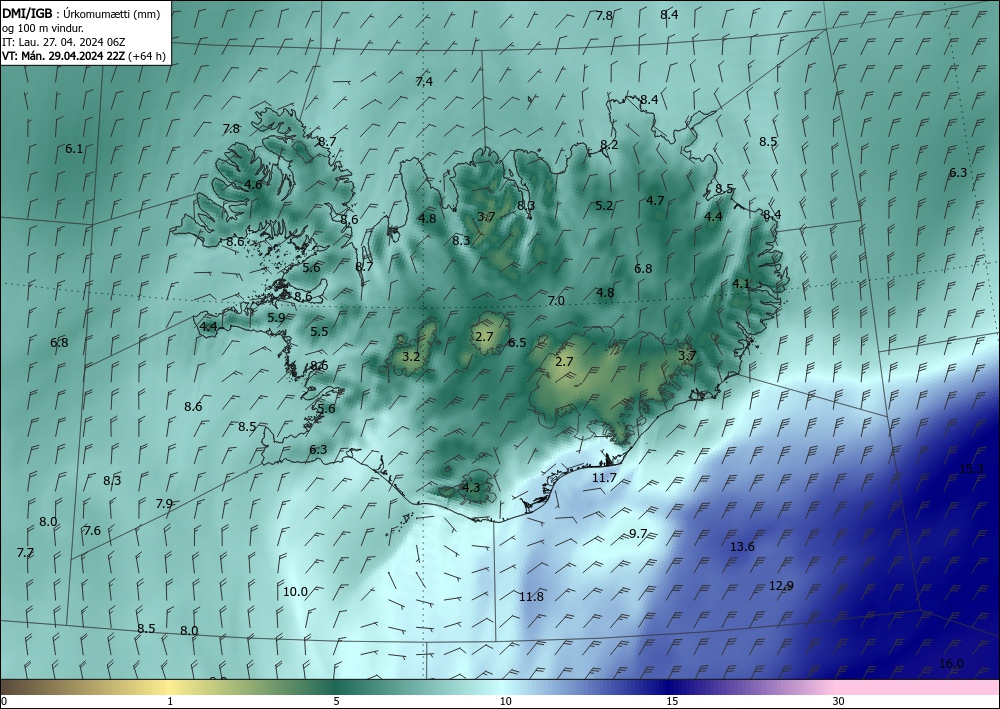Click the 16.0 value in the bottom corner

point(952,664)
